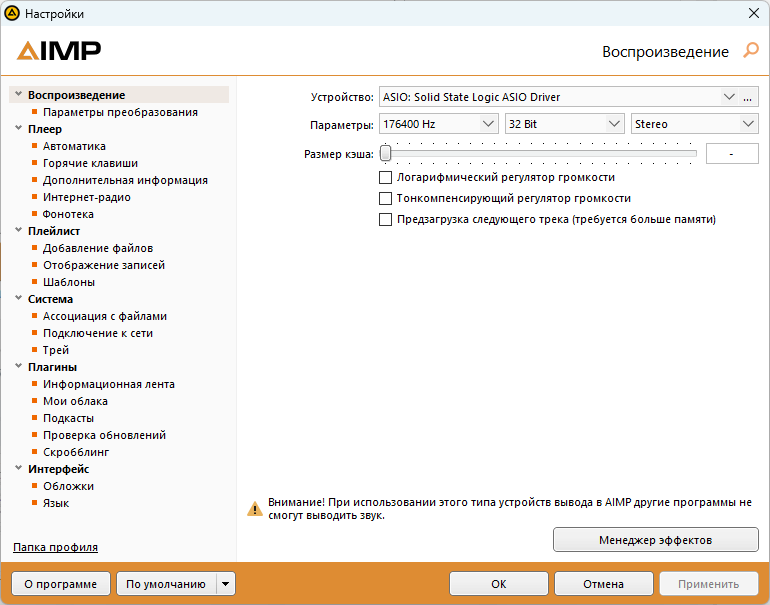Viewport: 770px width, 605px height.
Task: Enable Логарифмический регулятор громкости checkbox
Action: (385, 177)
